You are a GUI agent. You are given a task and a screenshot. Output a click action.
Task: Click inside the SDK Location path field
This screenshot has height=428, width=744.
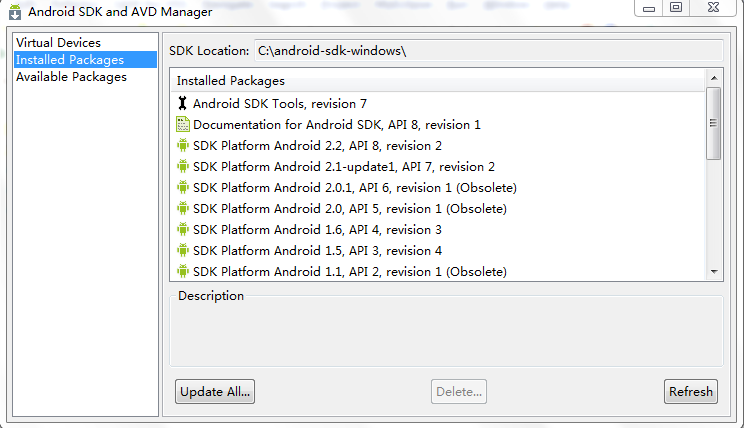(x=489, y=51)
